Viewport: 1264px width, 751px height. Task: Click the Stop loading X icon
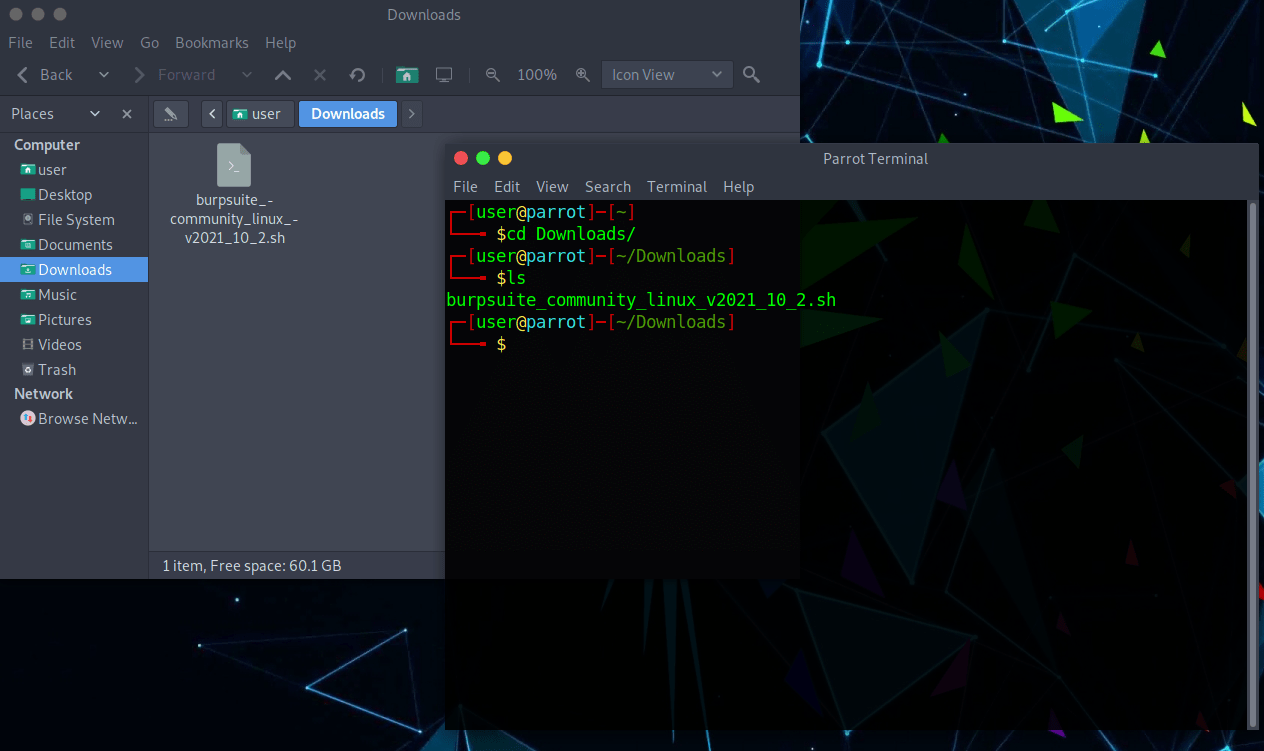click(320, 75)
